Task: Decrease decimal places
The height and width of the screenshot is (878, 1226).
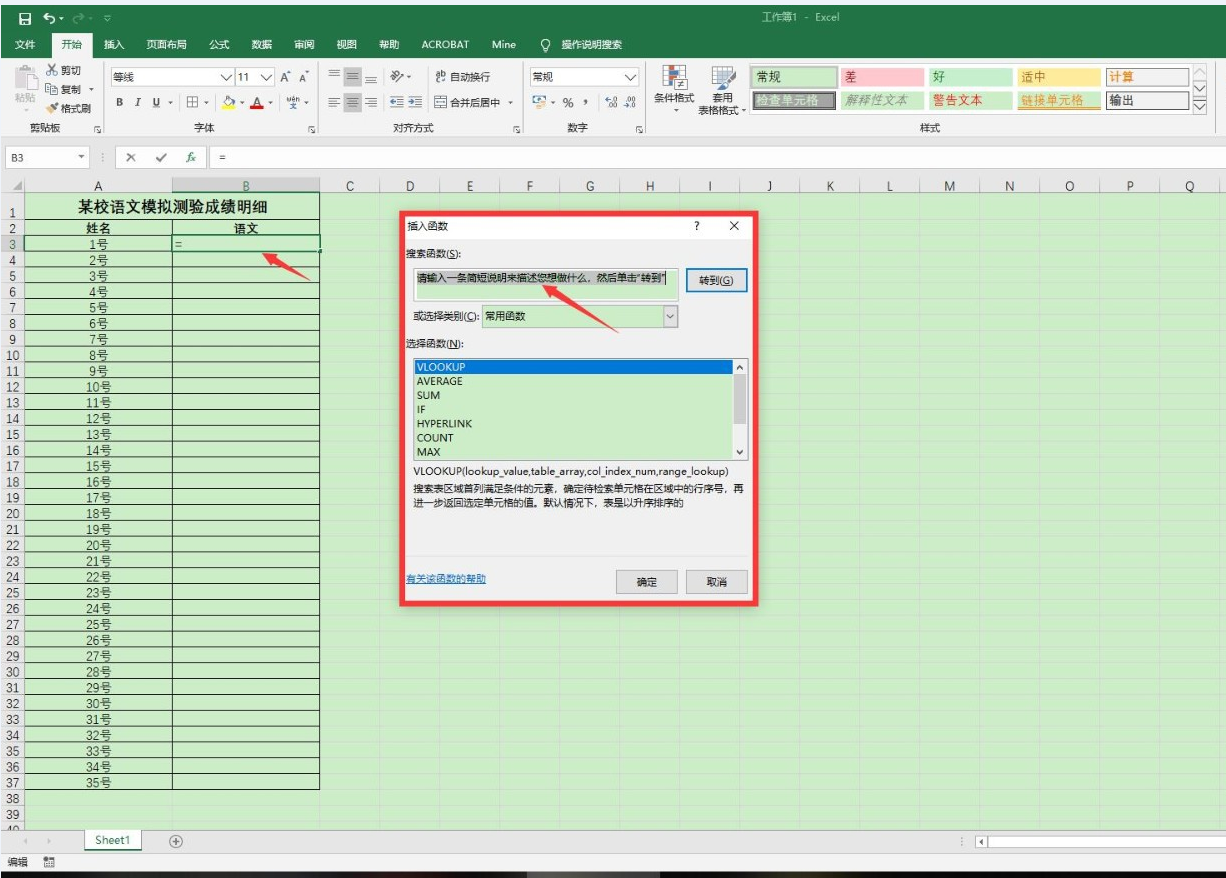Action: coord(629,102)
